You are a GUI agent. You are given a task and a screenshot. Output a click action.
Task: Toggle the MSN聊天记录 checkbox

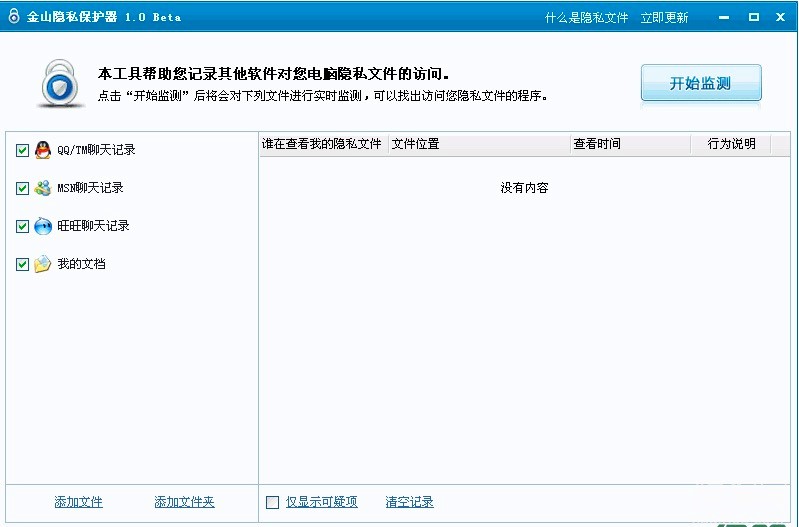click(x=23, y=188)
